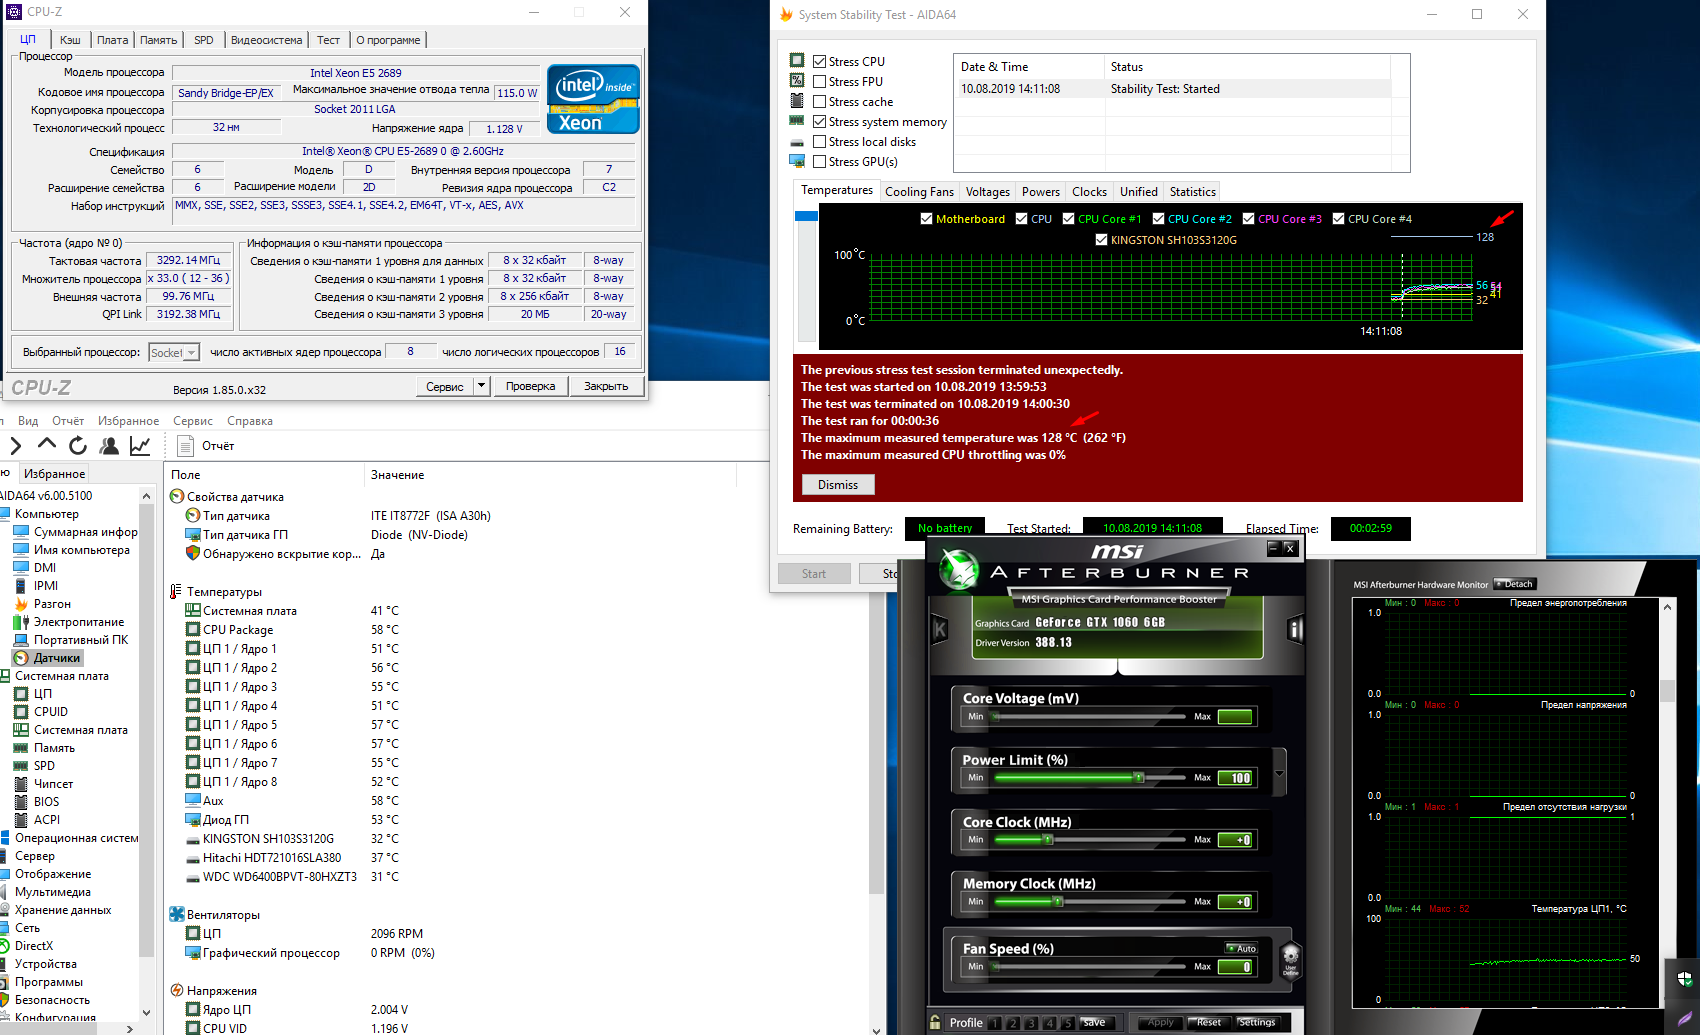Click the purple feather tray icon
Image resolution: width=1700 pixels, height=1035 pixels.
click(x=1685, y=1018)
